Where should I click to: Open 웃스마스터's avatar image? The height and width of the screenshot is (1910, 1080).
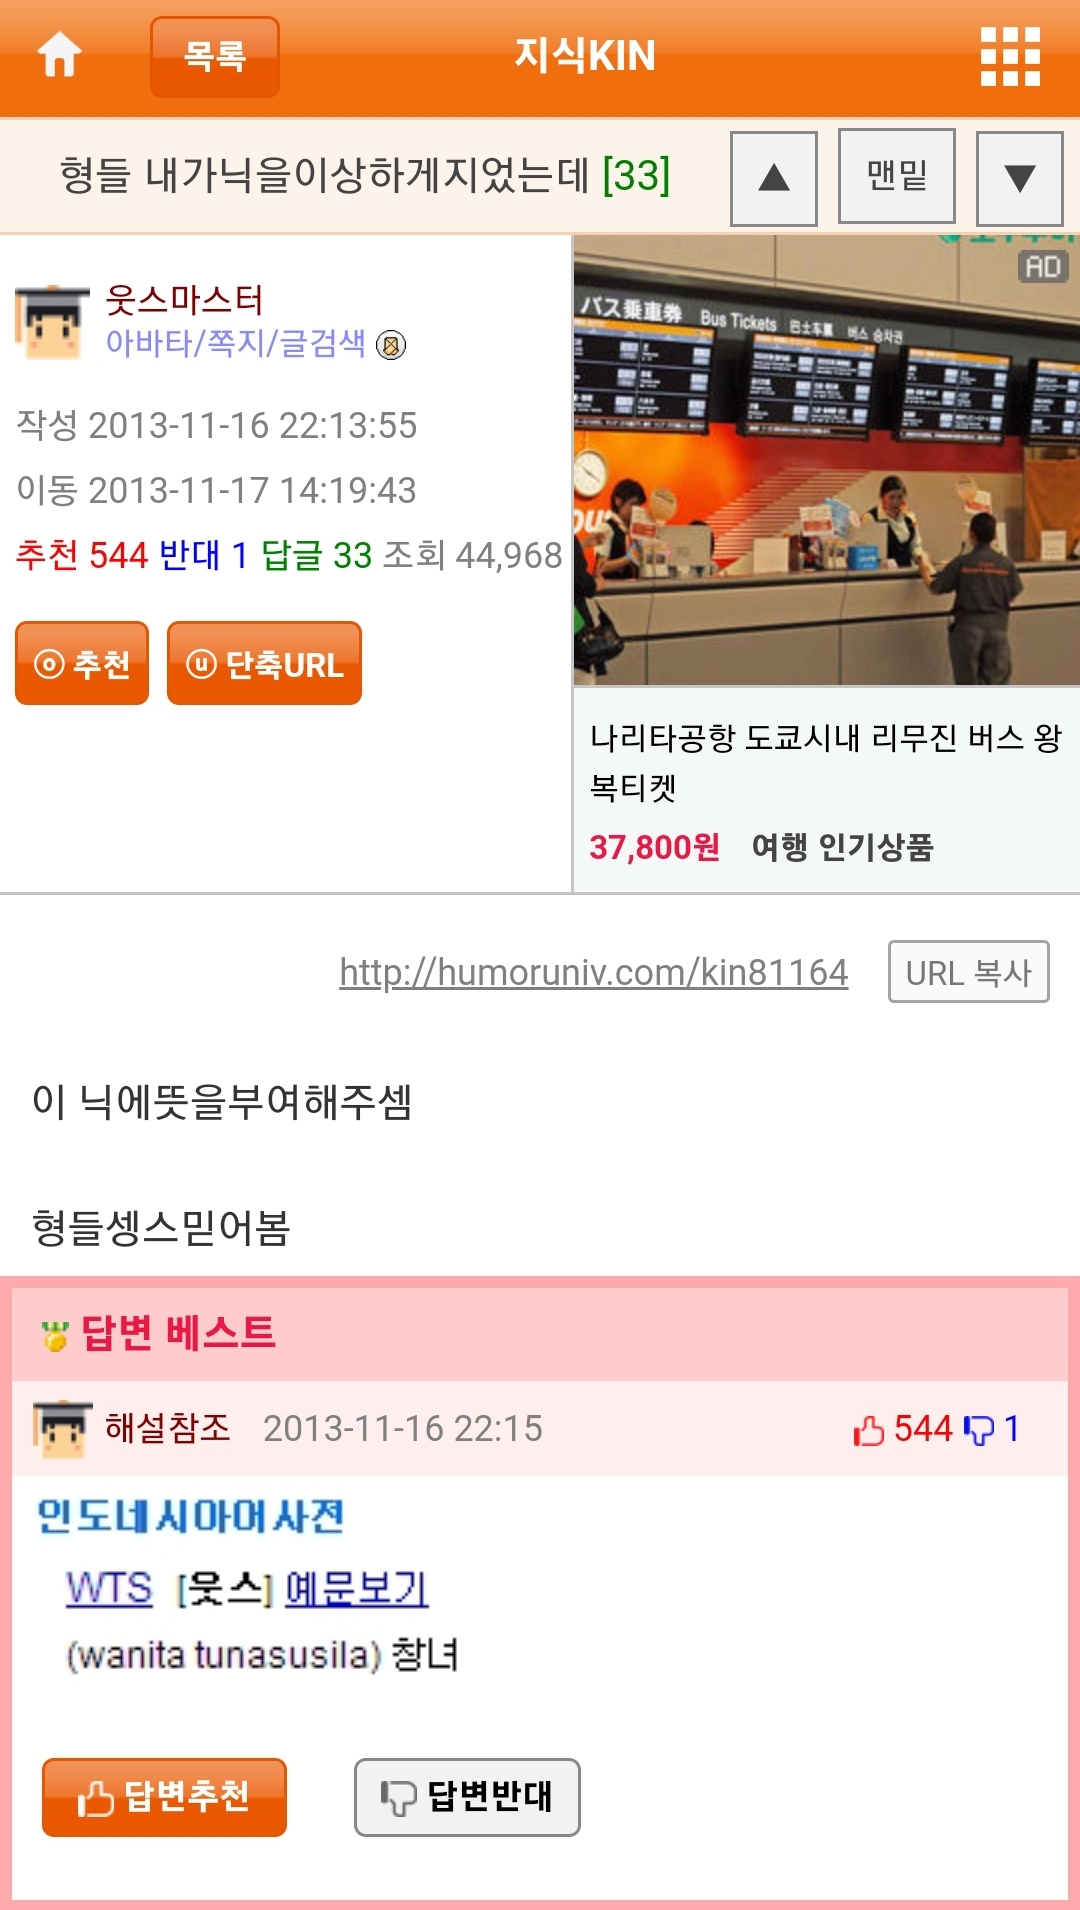50,322
